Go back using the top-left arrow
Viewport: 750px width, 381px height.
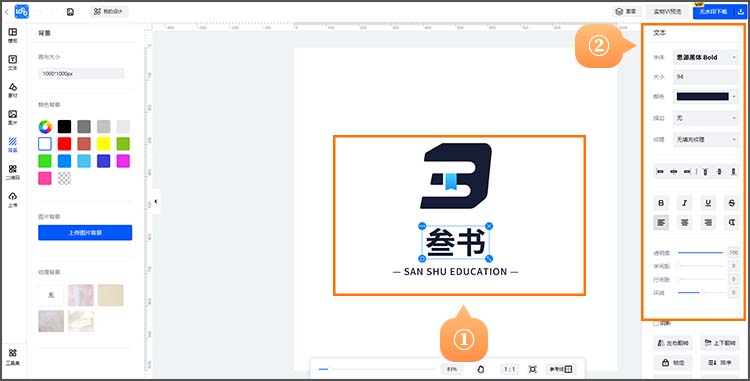(x=7, y=11)
